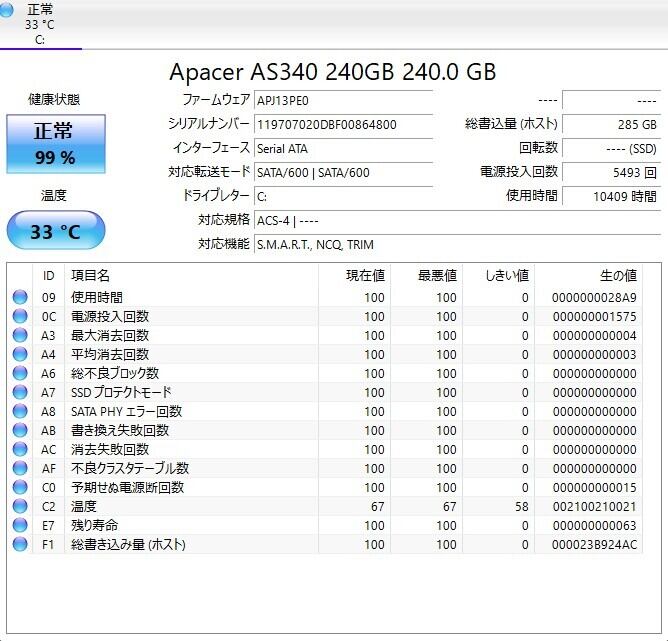Select the SSD プロテクトモード attribute name
This screenshot has width=668, height=641.
121,392
